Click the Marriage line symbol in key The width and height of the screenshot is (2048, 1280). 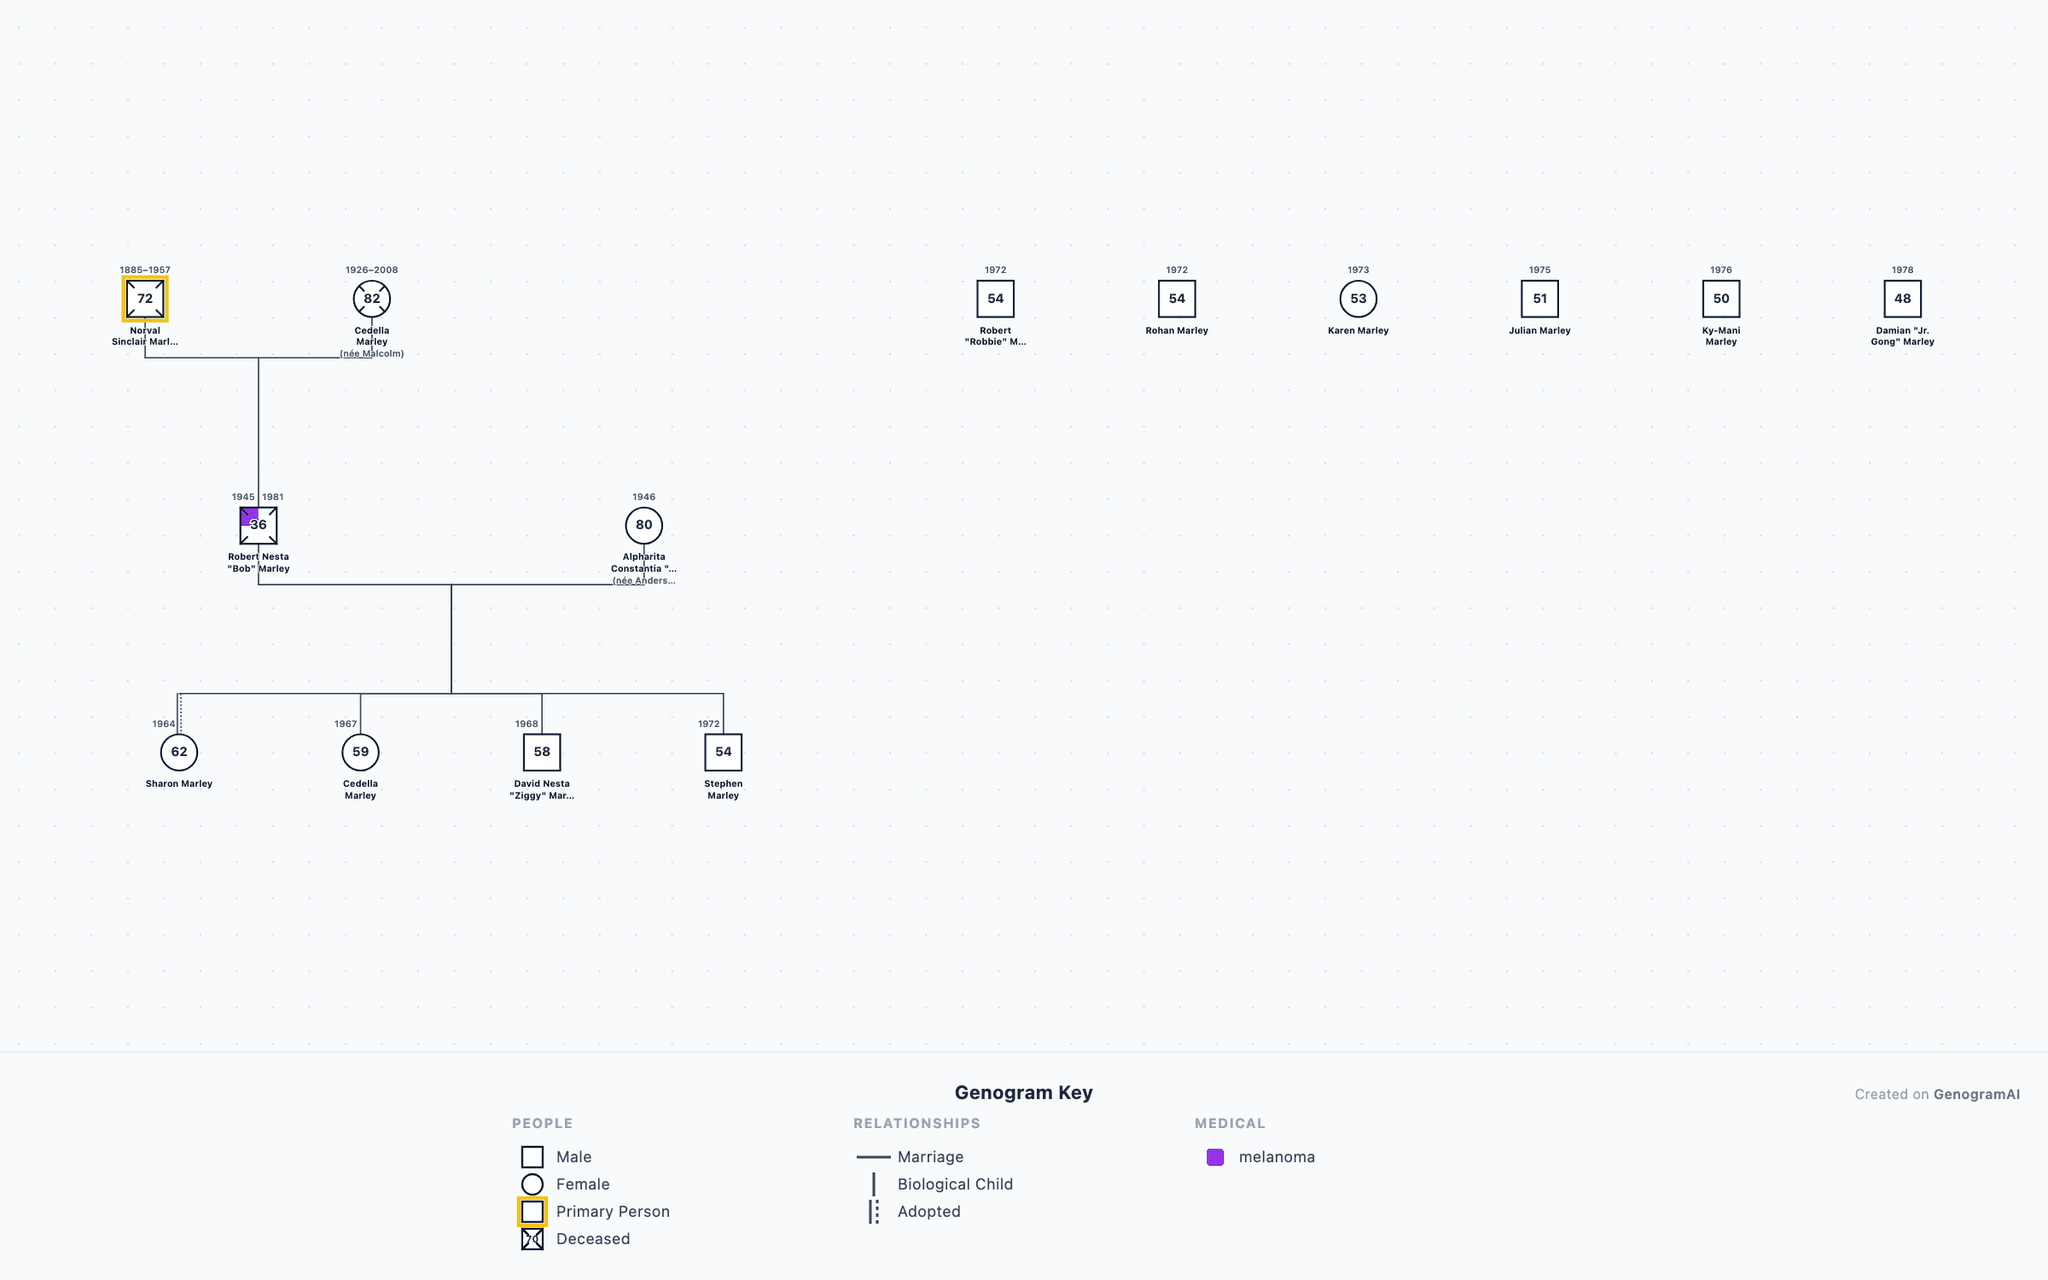tap(873, 1157)
